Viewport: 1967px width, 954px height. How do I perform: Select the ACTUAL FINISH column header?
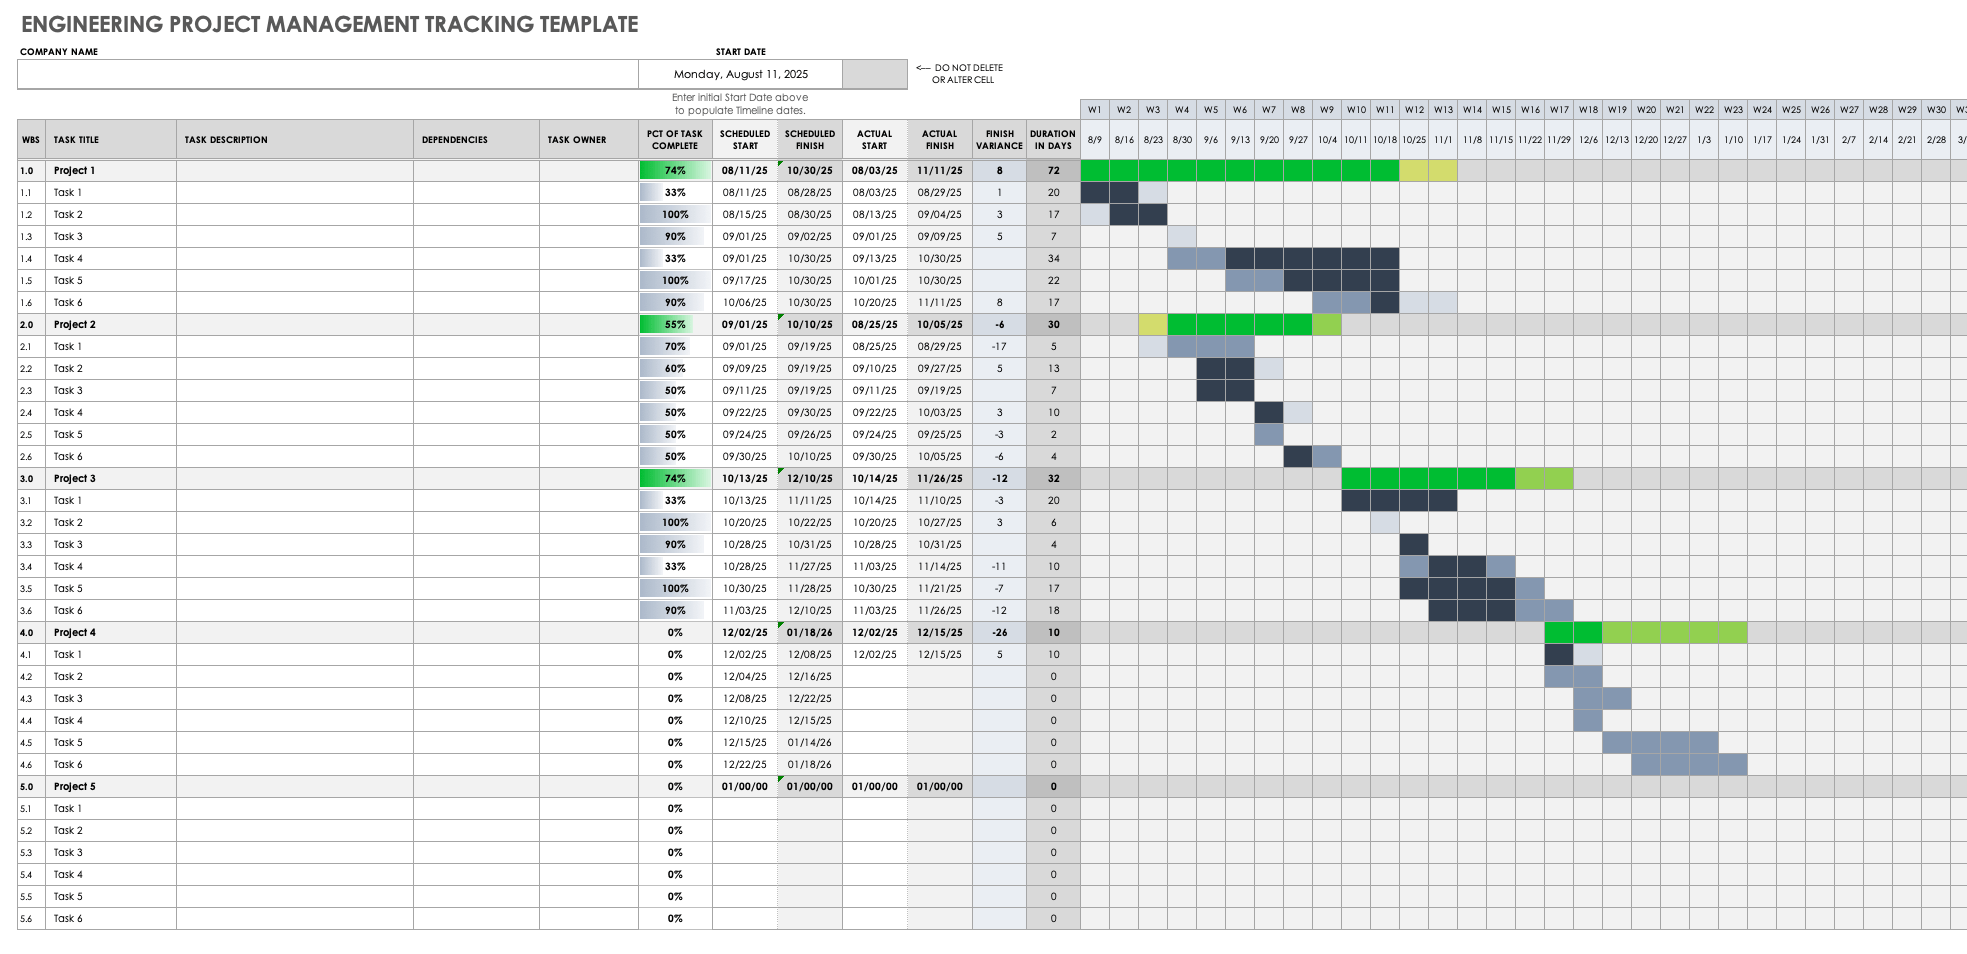pos(940,140)
